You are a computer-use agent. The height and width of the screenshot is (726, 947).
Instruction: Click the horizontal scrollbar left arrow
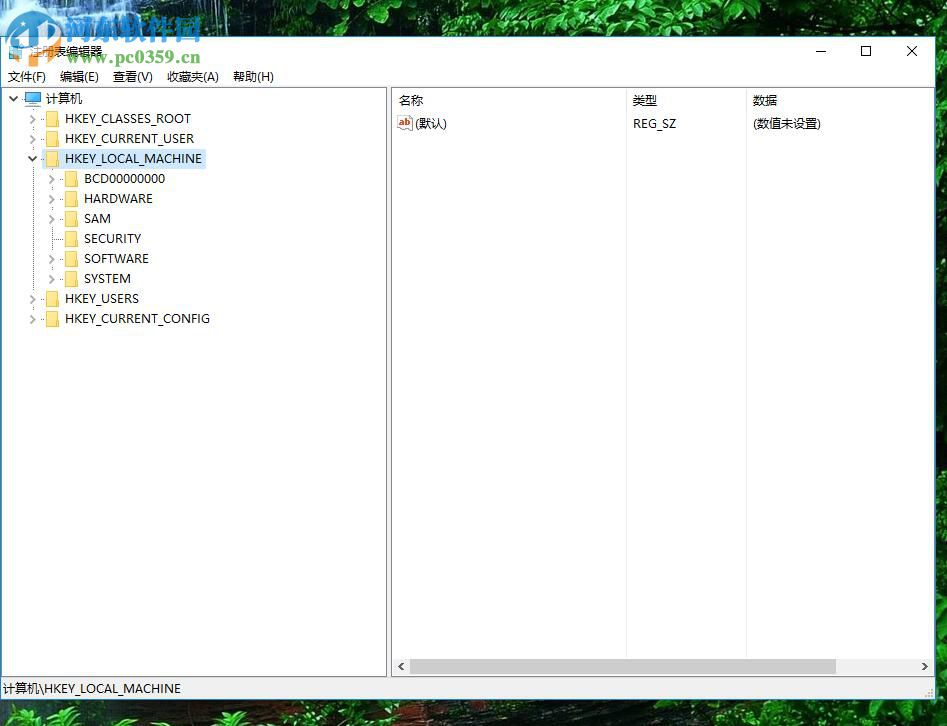[401, 666]
